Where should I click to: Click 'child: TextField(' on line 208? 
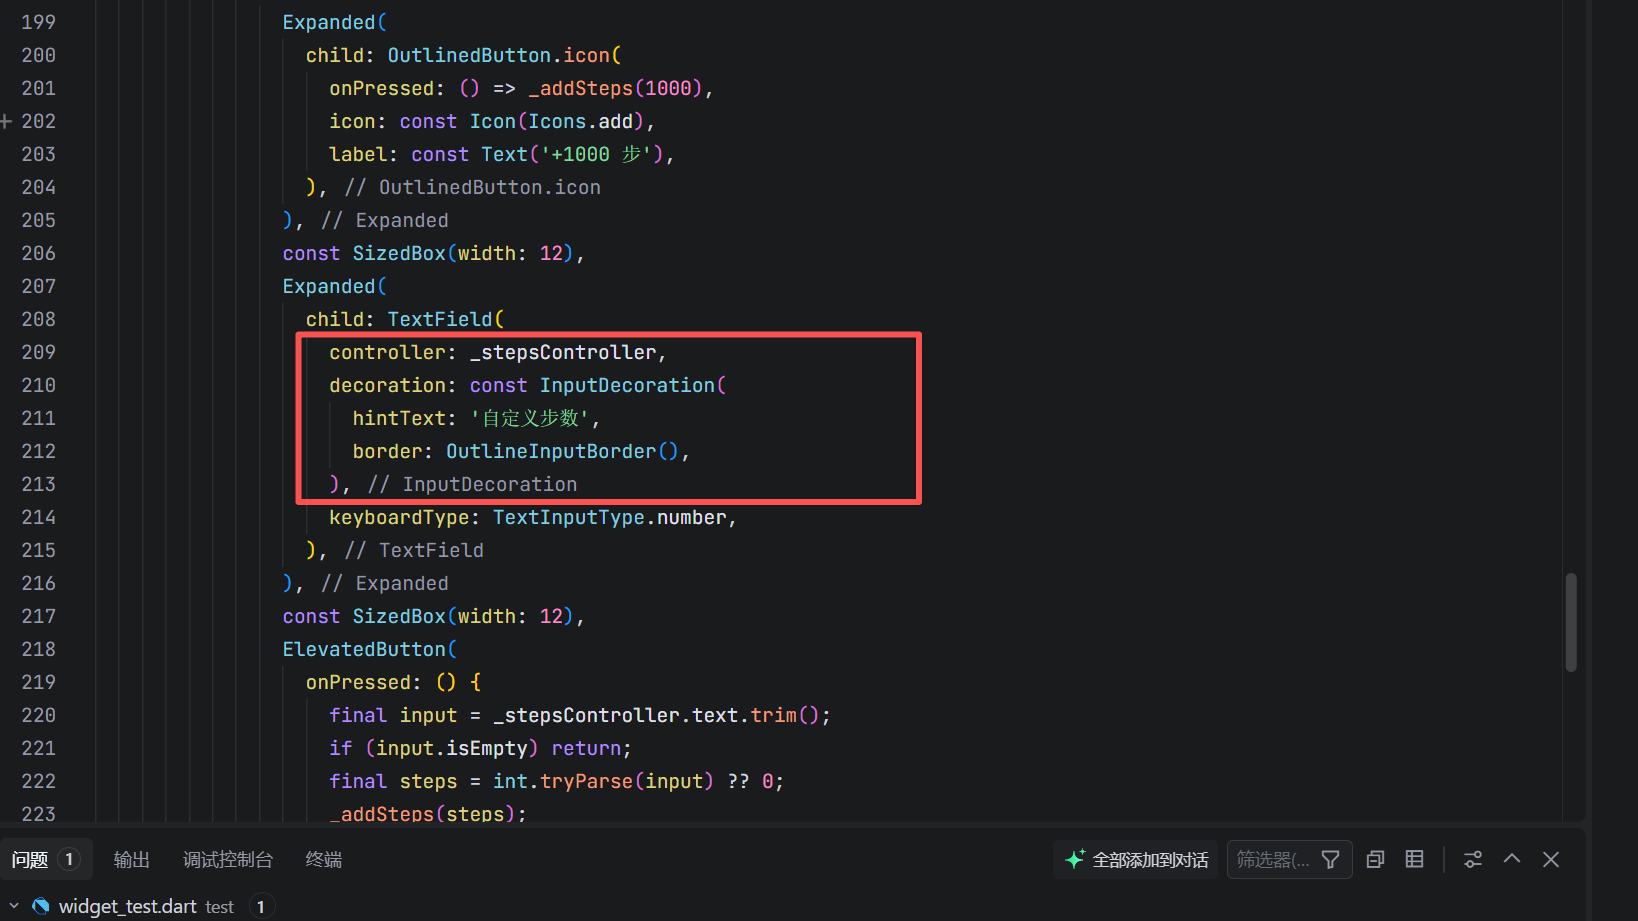tap(405, 319)
